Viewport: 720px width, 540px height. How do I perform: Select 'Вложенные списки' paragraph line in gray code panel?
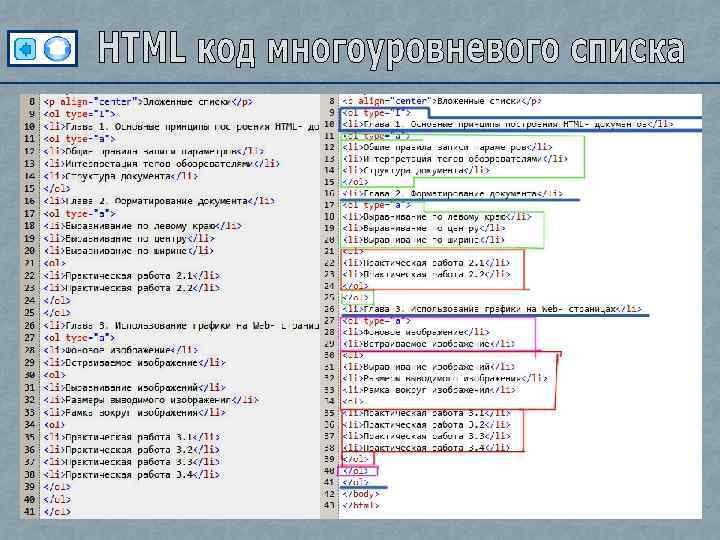148,102
